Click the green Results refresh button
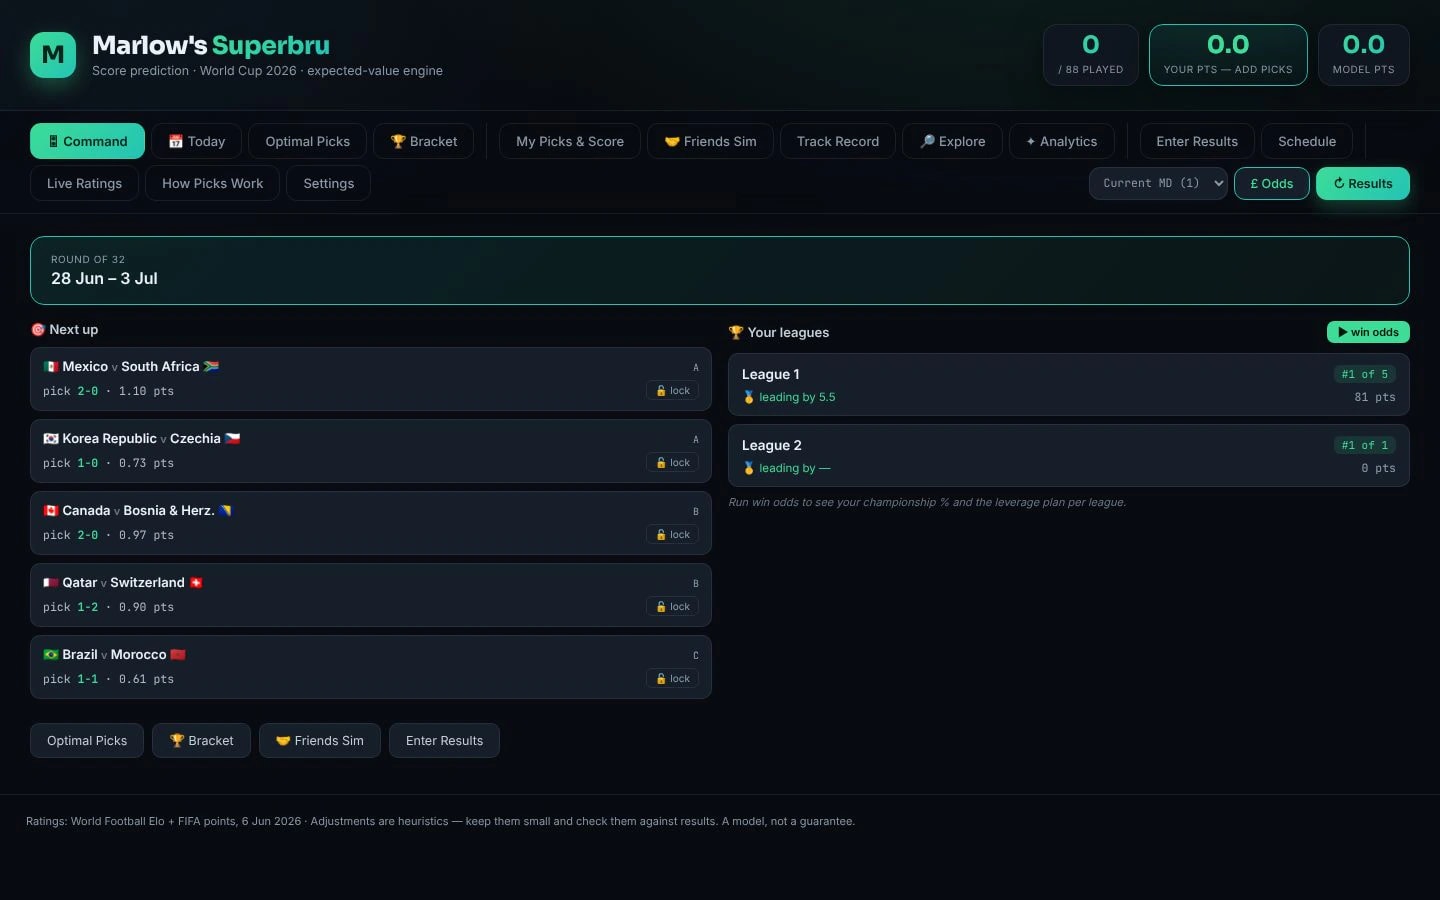Image resolution: width=1440 pixels, height=900 pixels. (1363, 183)
